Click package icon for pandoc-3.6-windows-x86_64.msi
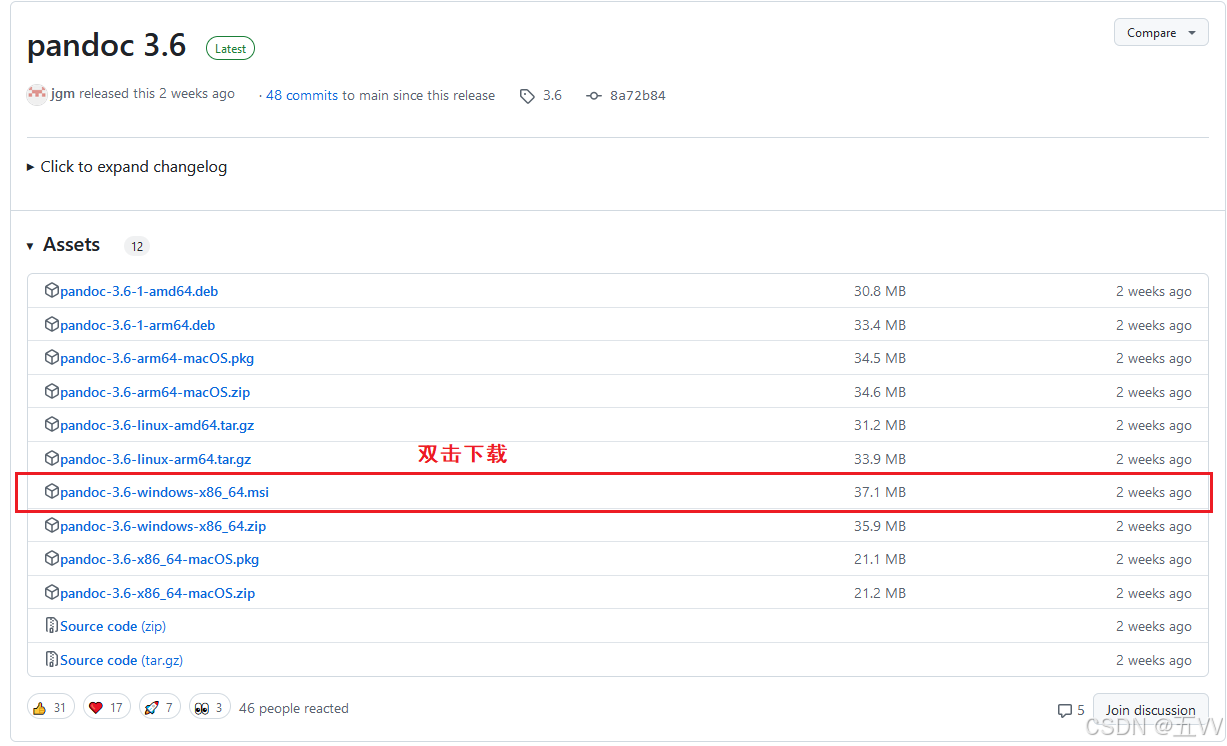Viewport: 1227px width, 746px height. (x=52, y=492)
